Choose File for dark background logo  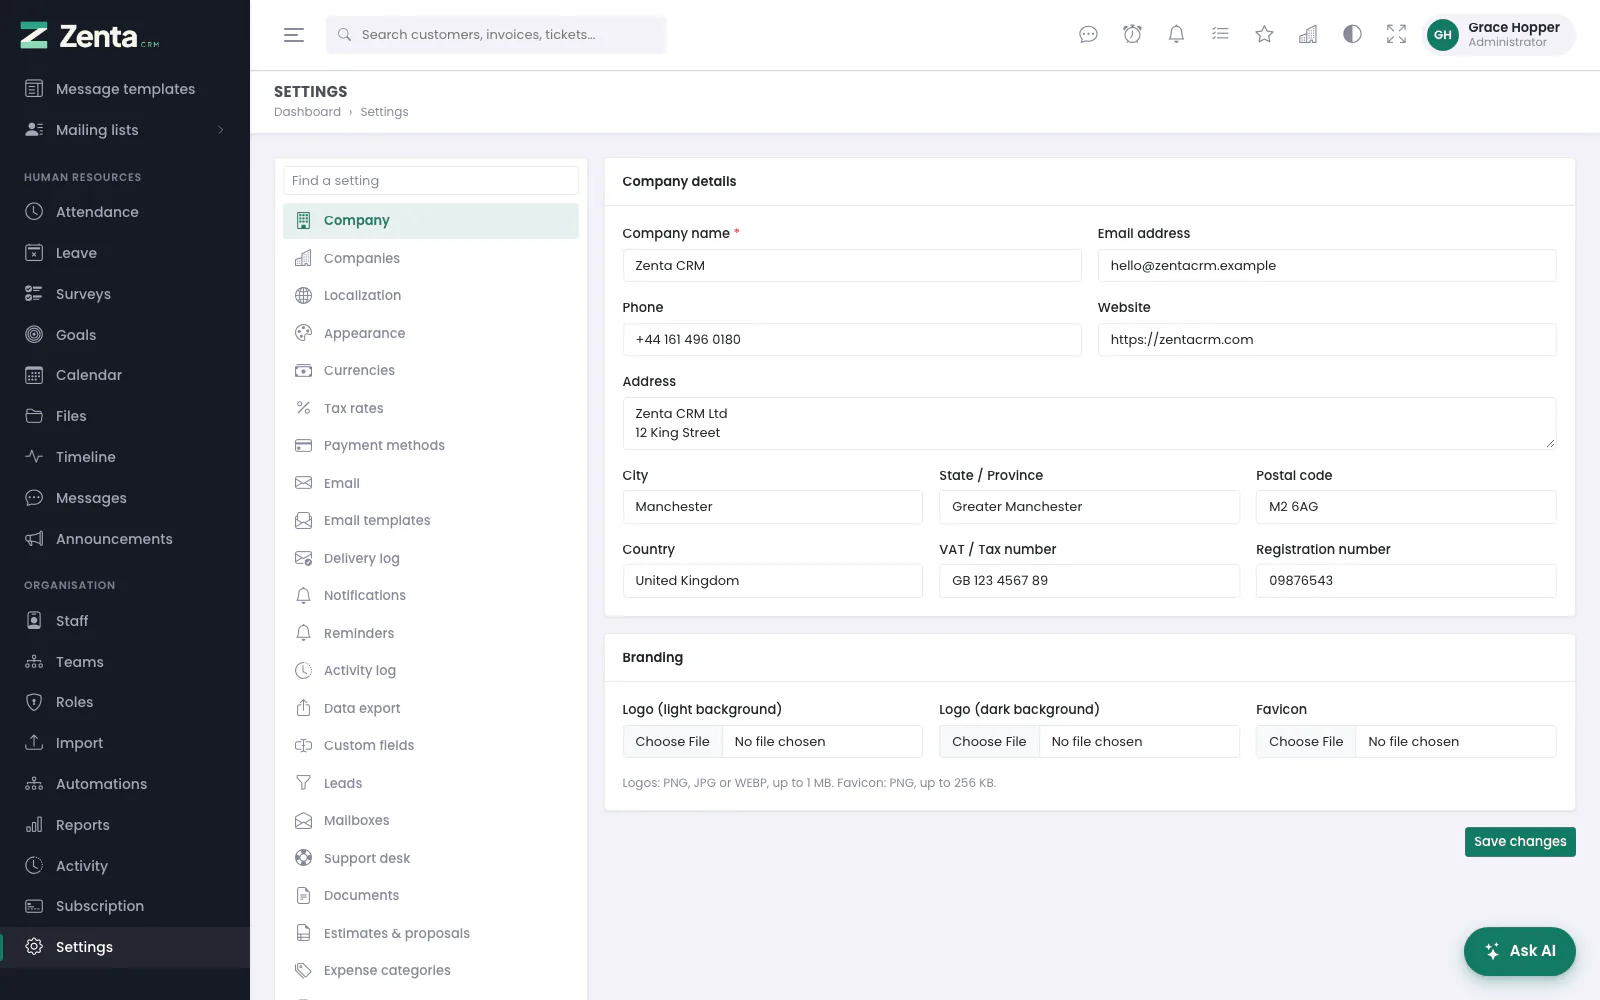990,742
